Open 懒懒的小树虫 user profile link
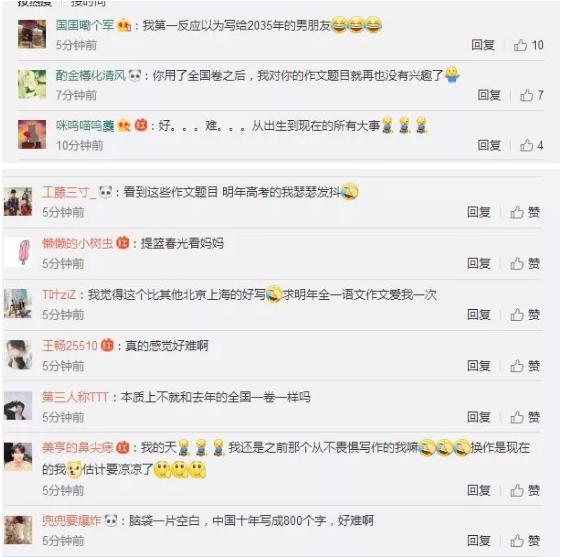This screenshot has width=562, height=557. pyautogui.click(x=78, y=243)
